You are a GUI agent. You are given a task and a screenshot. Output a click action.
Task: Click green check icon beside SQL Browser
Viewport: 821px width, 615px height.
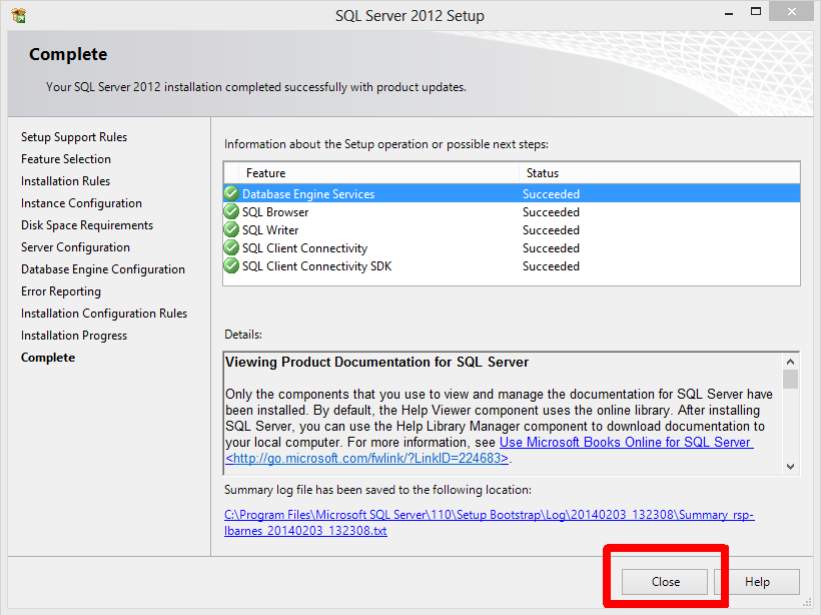231,211
